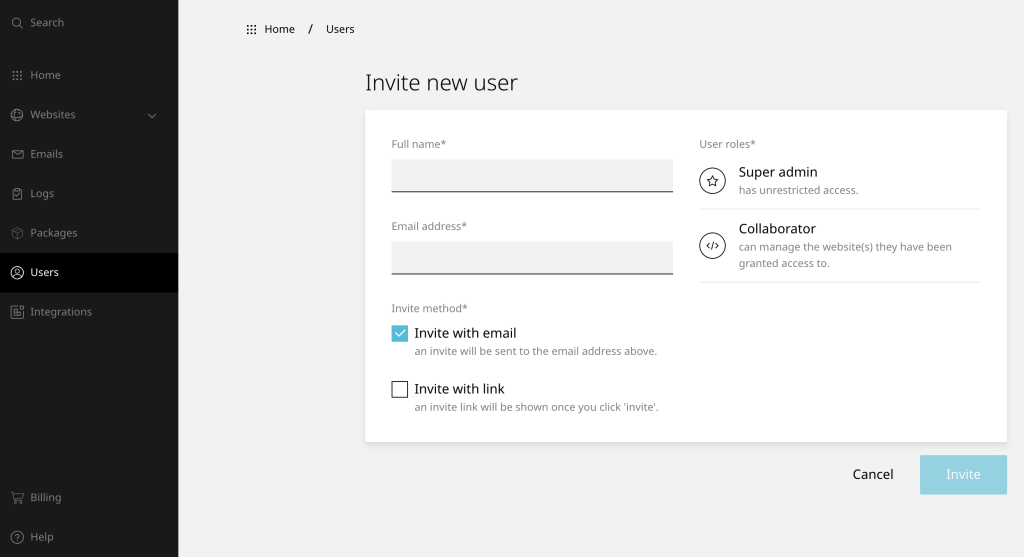Click the Super admin star icon

click(x=712, y=181)
